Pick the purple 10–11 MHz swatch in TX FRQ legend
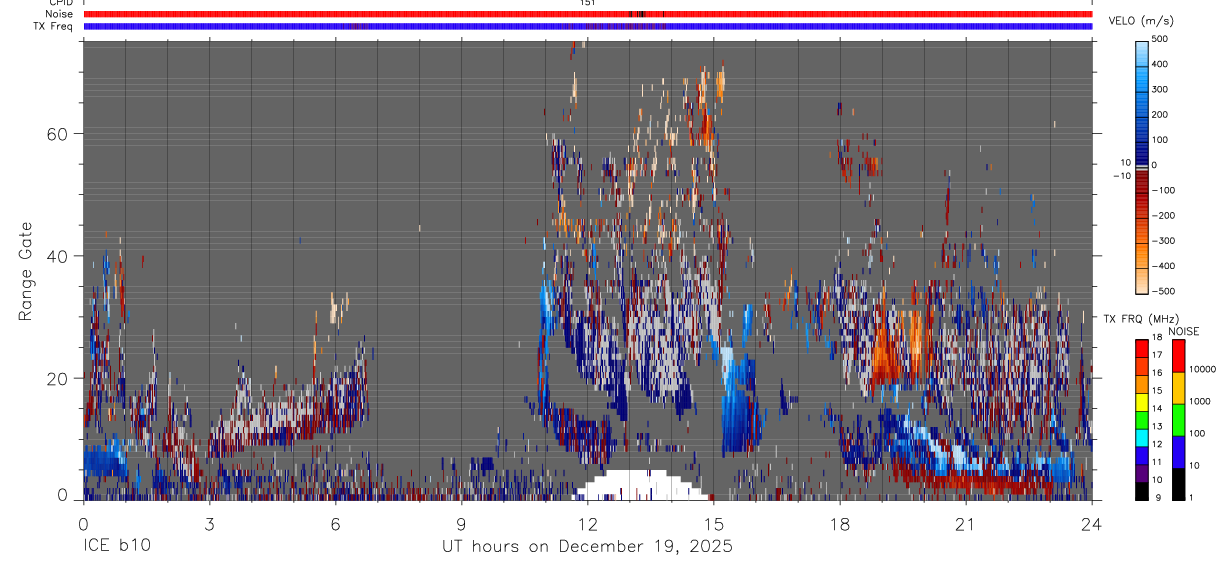Viewport: 1228px width, 567px height. [x=1142, y=472]
